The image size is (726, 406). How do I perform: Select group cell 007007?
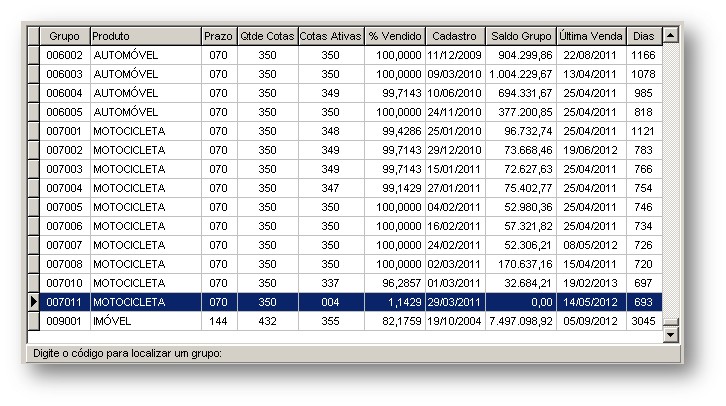point(64,245)
